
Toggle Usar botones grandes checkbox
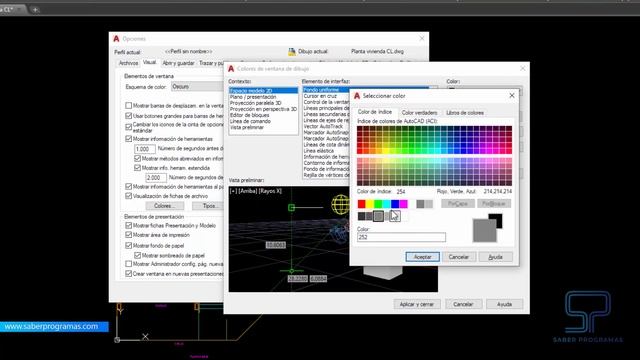(129, 116)
